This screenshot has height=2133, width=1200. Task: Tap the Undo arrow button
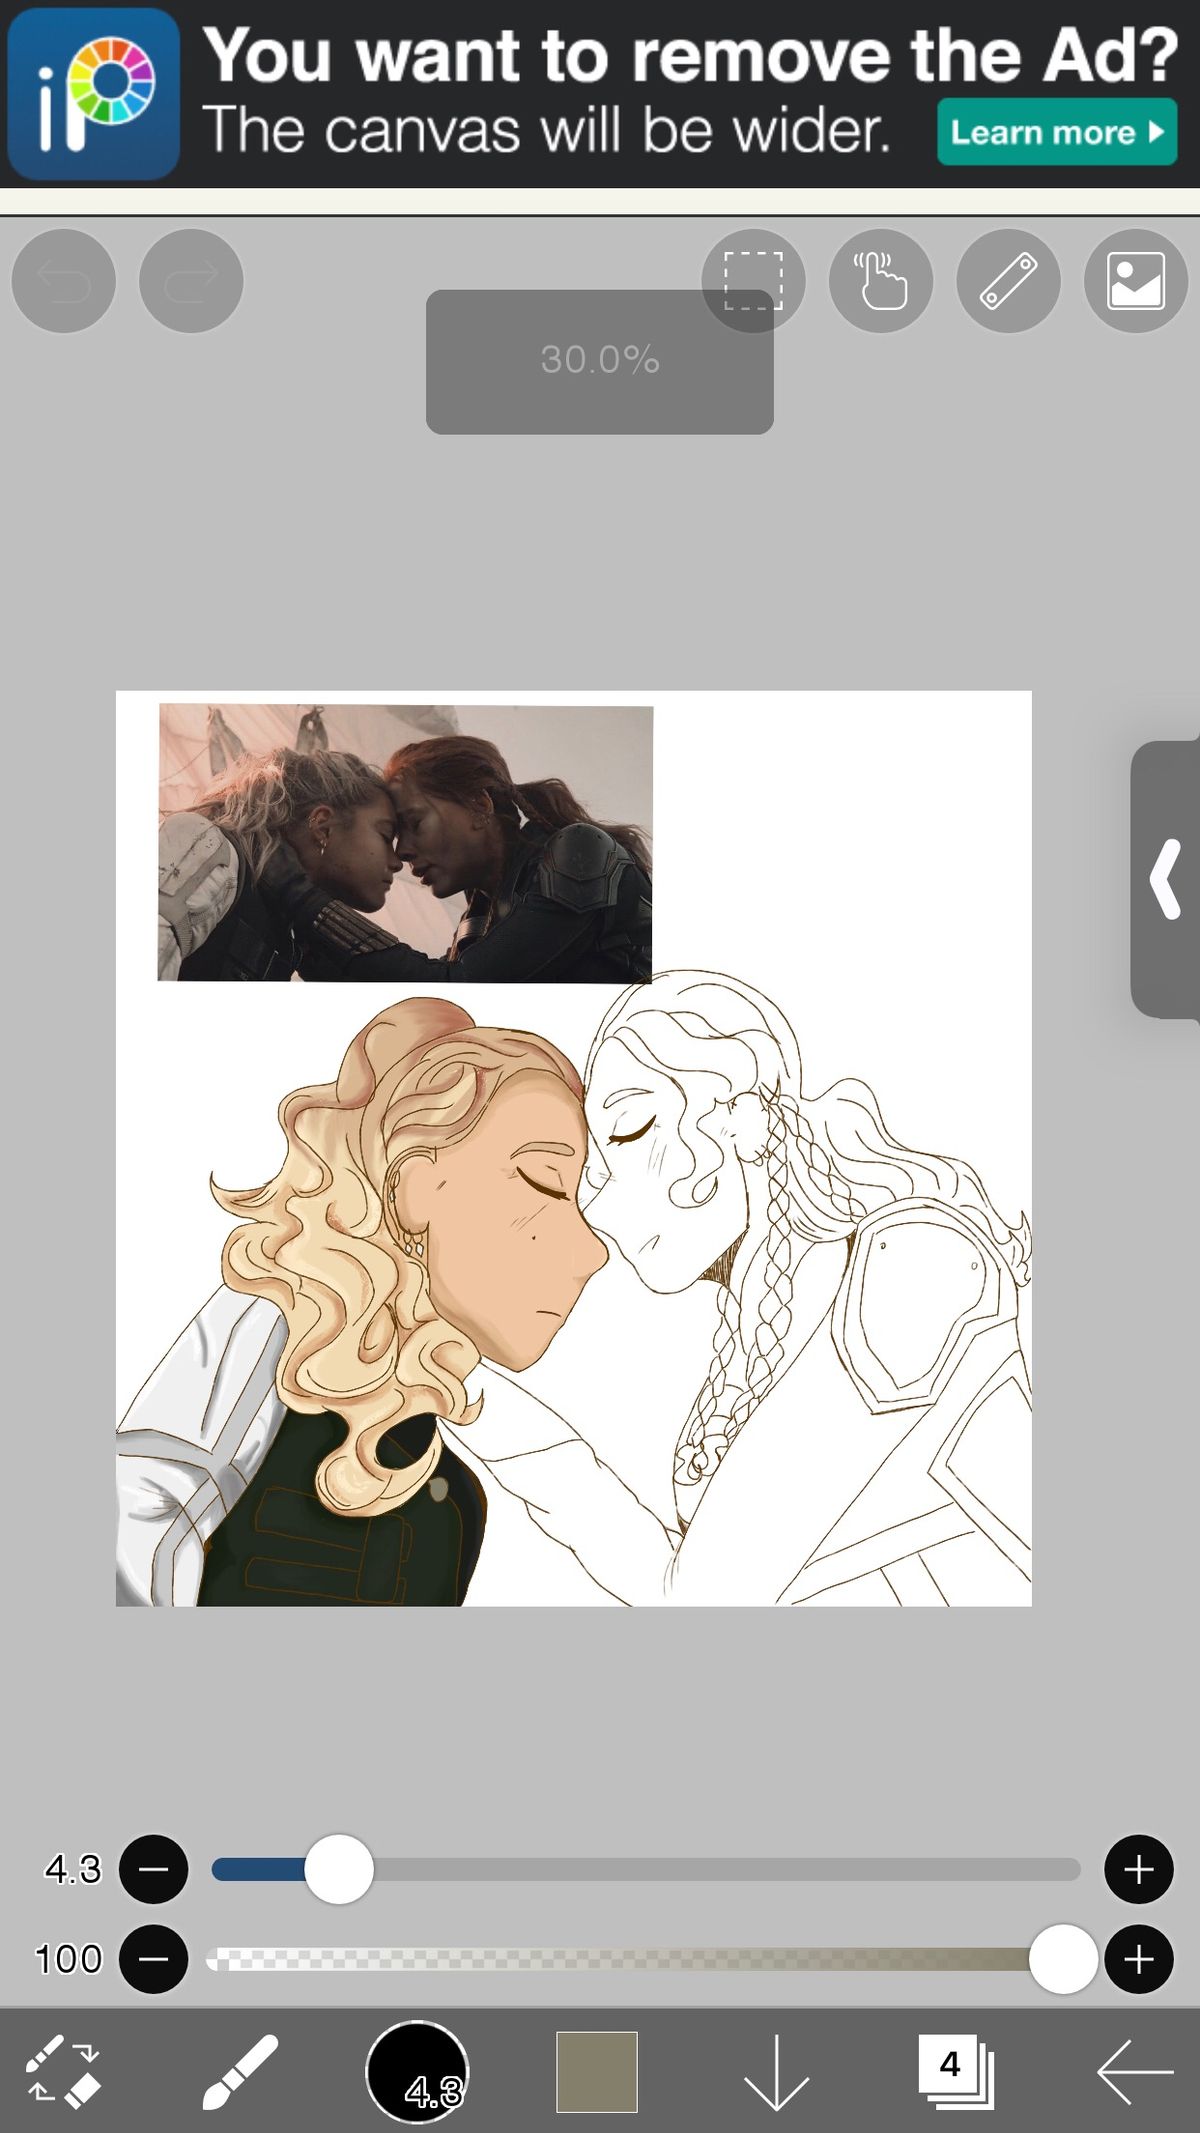pyautogui.click(x=63, y=281)
